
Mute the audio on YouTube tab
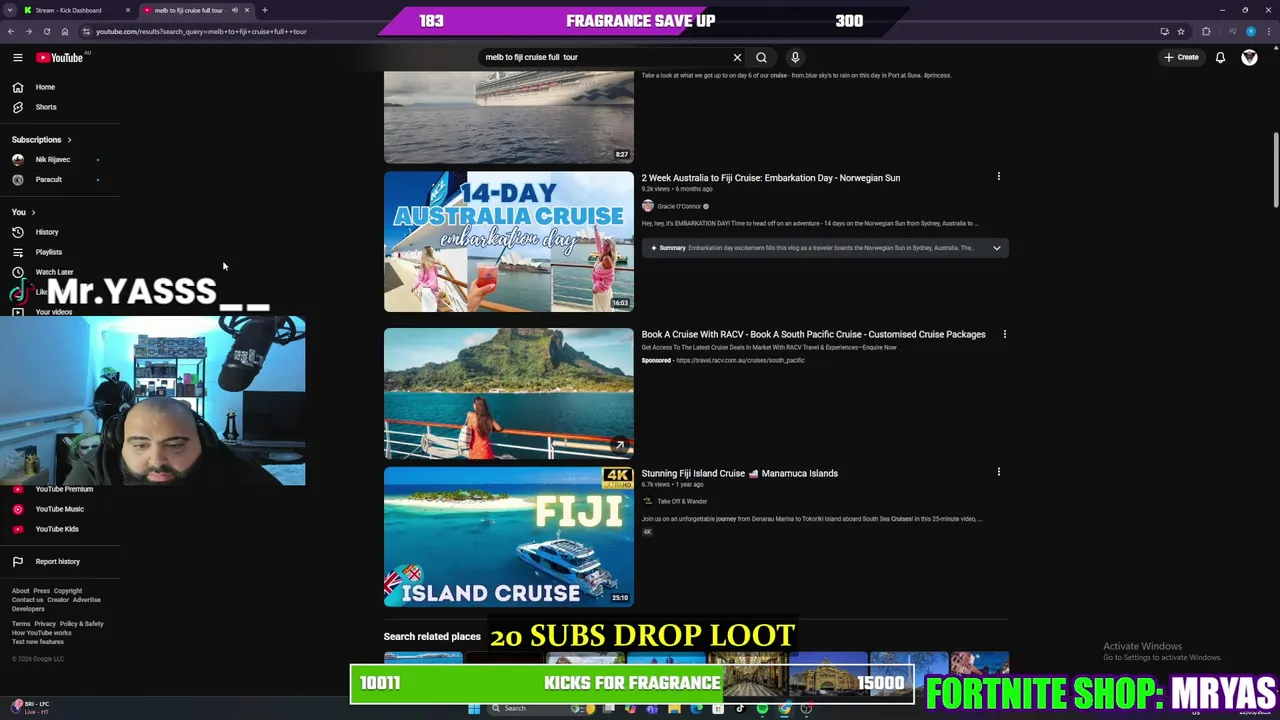coord(235,10)
